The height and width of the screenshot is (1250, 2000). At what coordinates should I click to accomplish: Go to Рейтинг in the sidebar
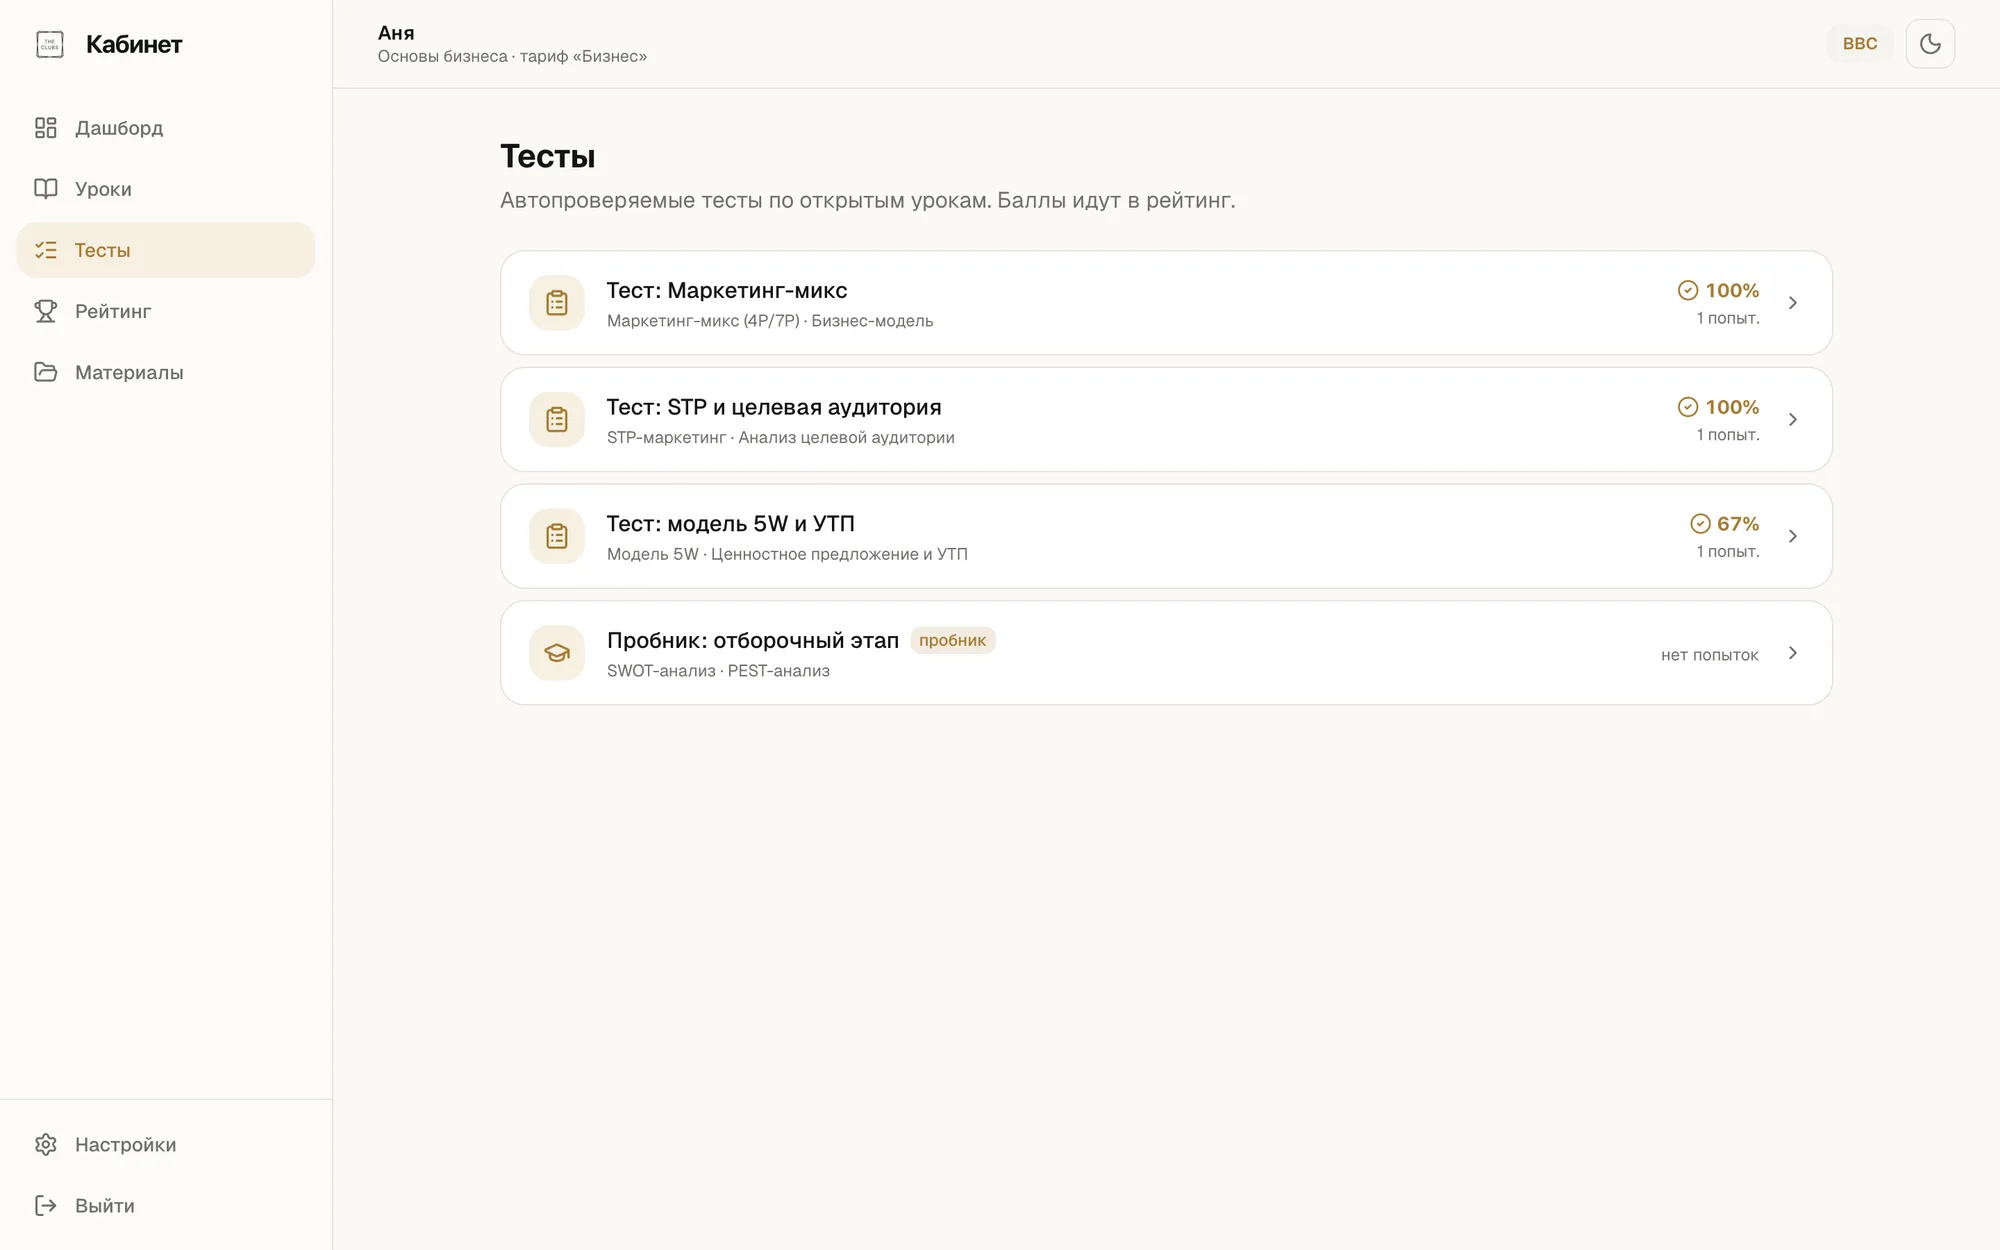(166, 311)
